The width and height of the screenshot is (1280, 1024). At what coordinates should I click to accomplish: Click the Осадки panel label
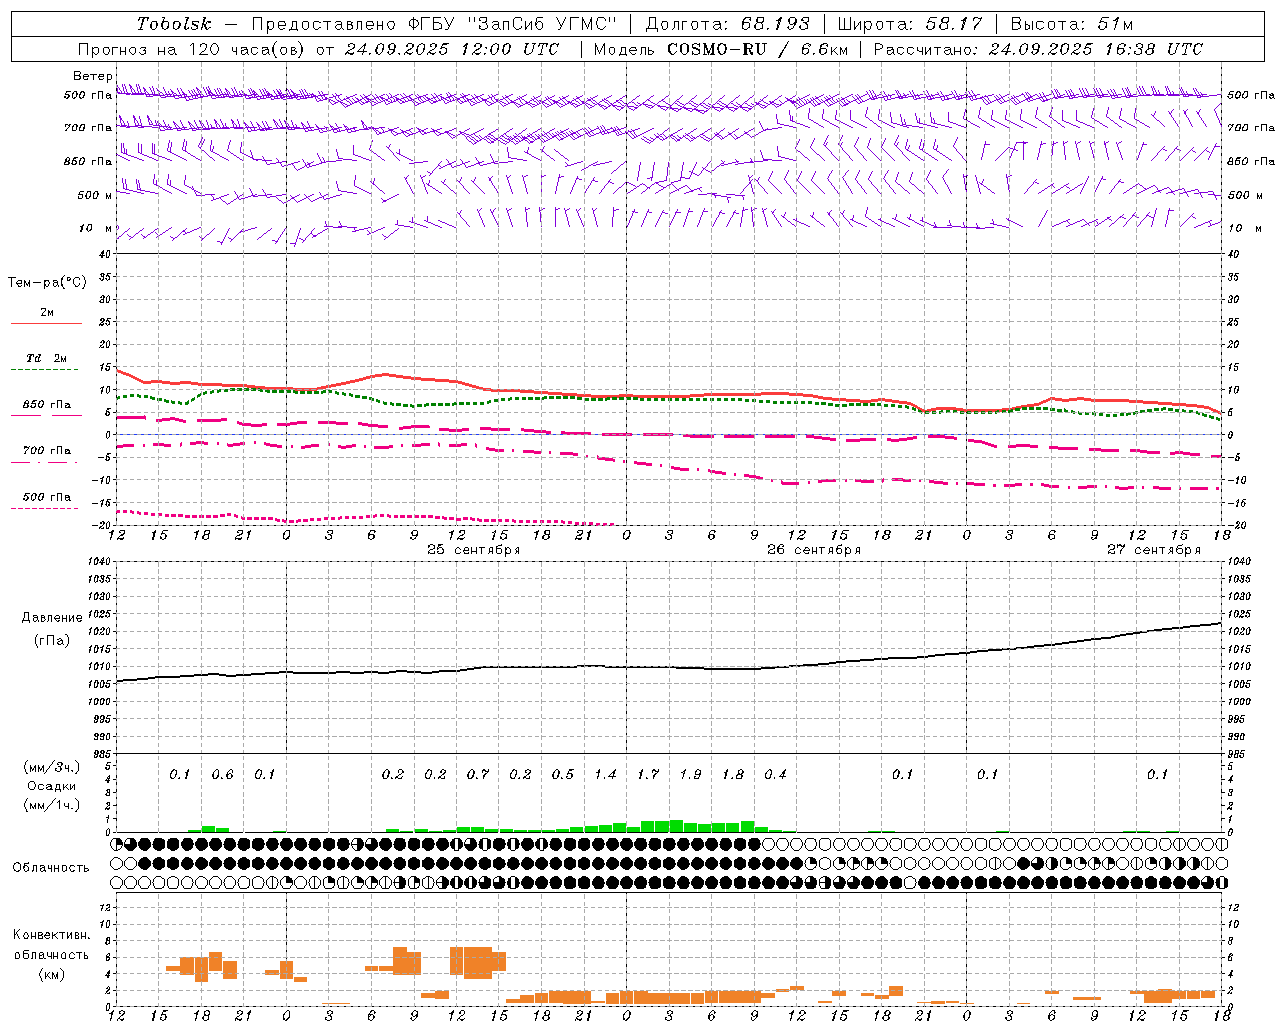(x=52, y=786)
